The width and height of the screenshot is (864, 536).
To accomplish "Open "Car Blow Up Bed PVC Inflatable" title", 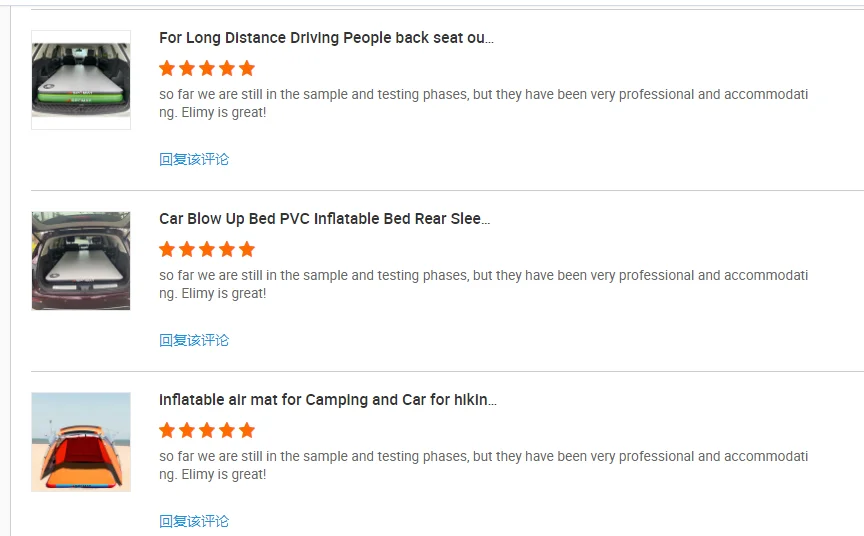I will [x=324, y=219].
